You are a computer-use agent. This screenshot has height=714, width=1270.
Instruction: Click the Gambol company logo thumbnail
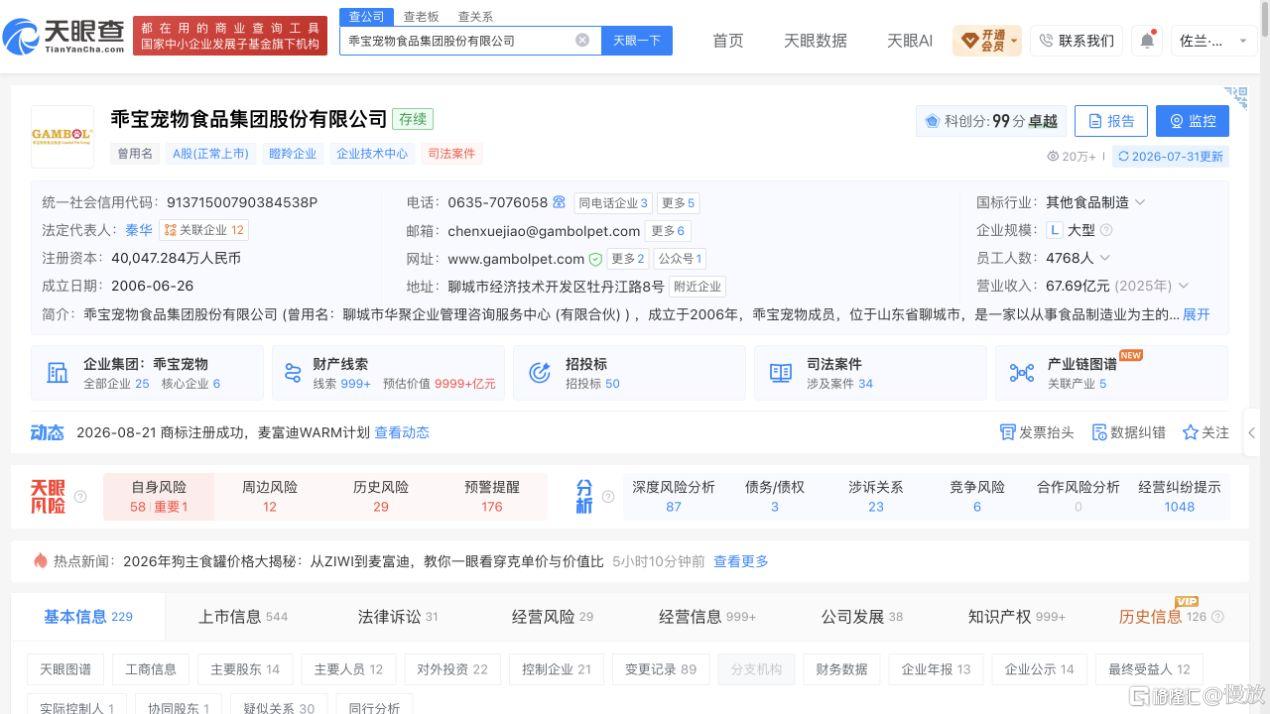point(62,136)
